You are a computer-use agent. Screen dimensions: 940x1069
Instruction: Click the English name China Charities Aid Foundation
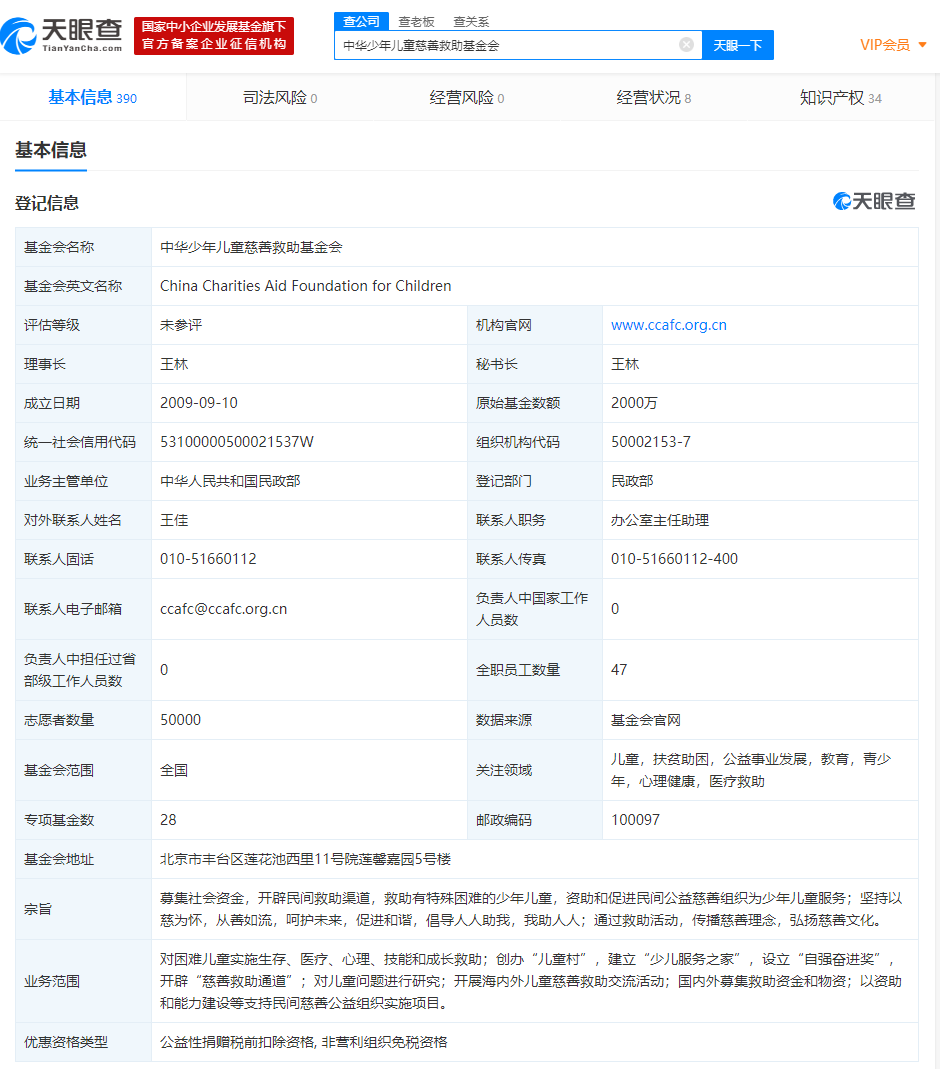pos(305,286)
